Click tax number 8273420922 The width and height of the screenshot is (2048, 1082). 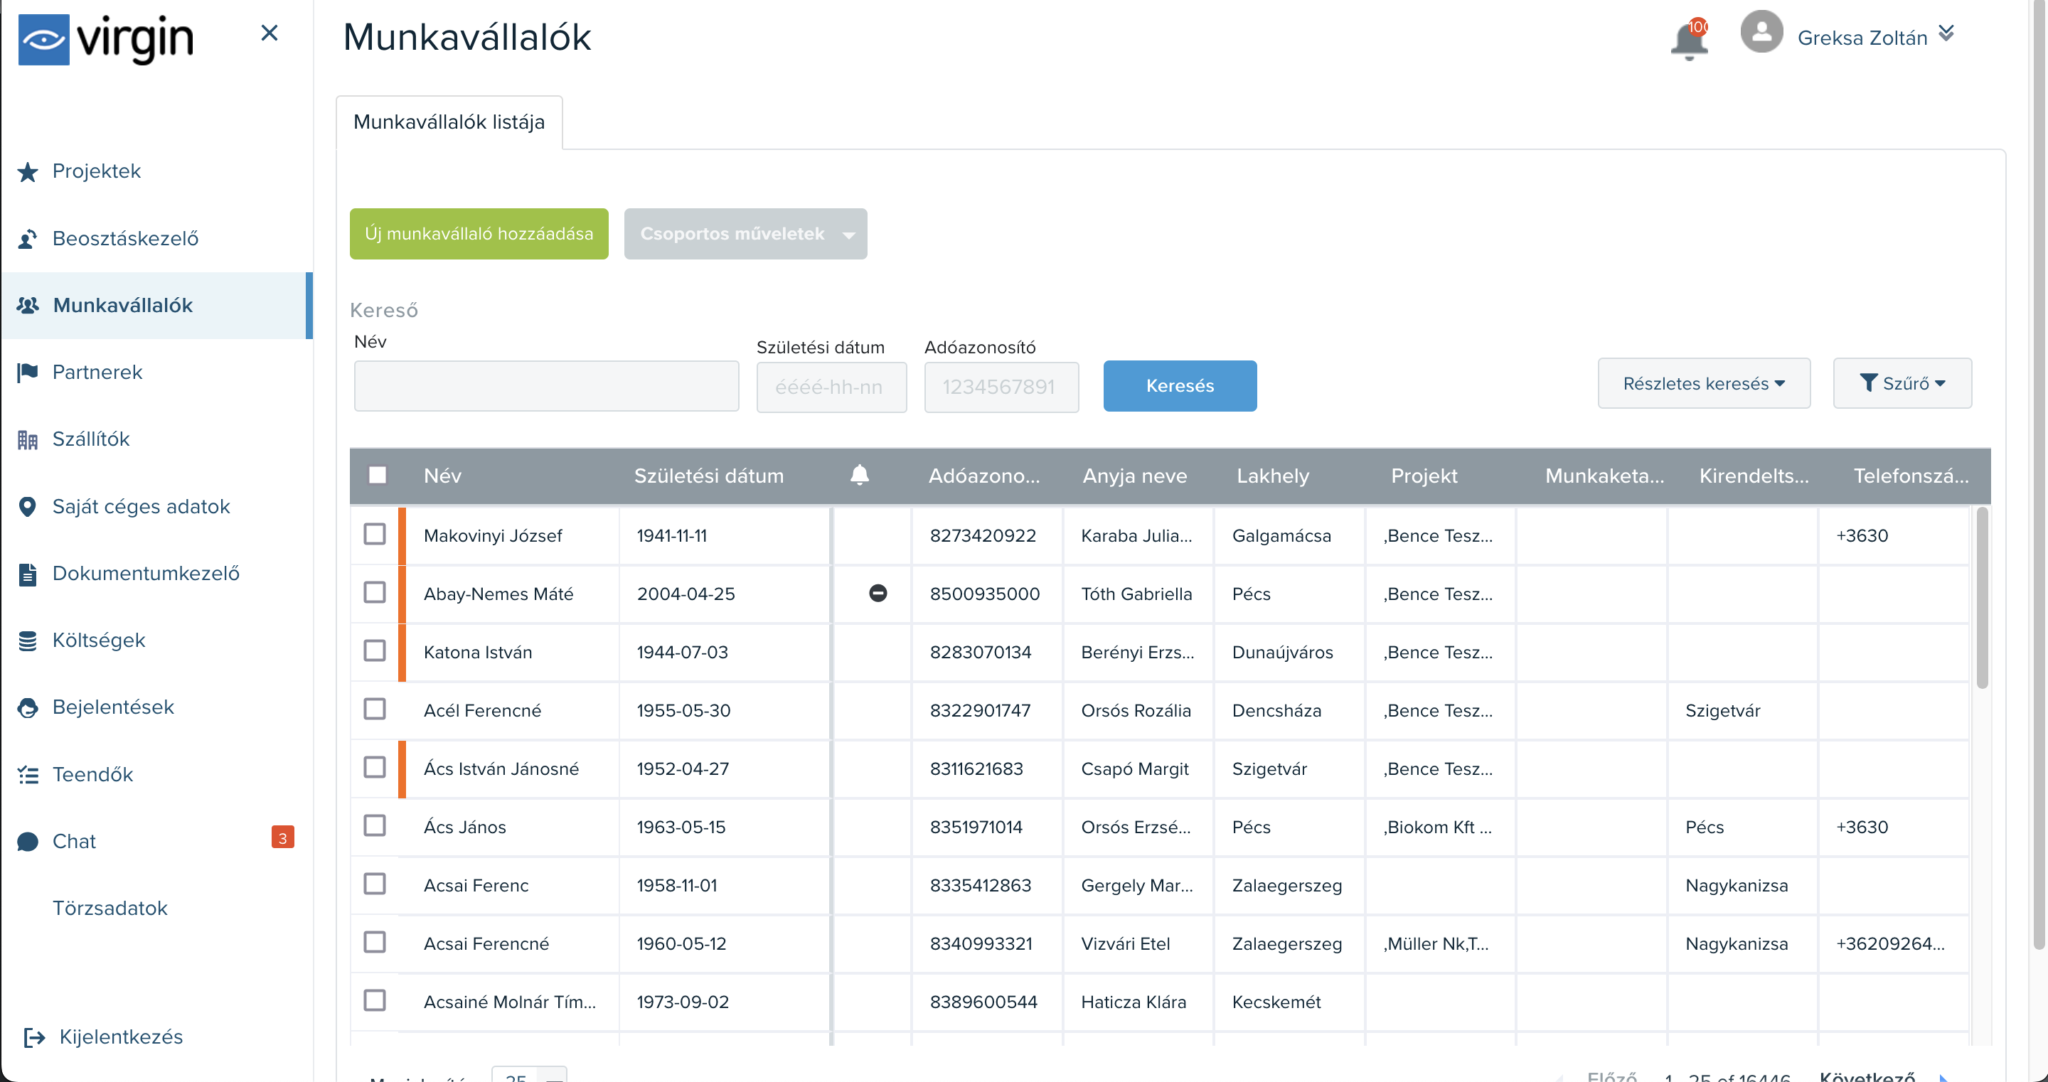click(x=983, y=535)
